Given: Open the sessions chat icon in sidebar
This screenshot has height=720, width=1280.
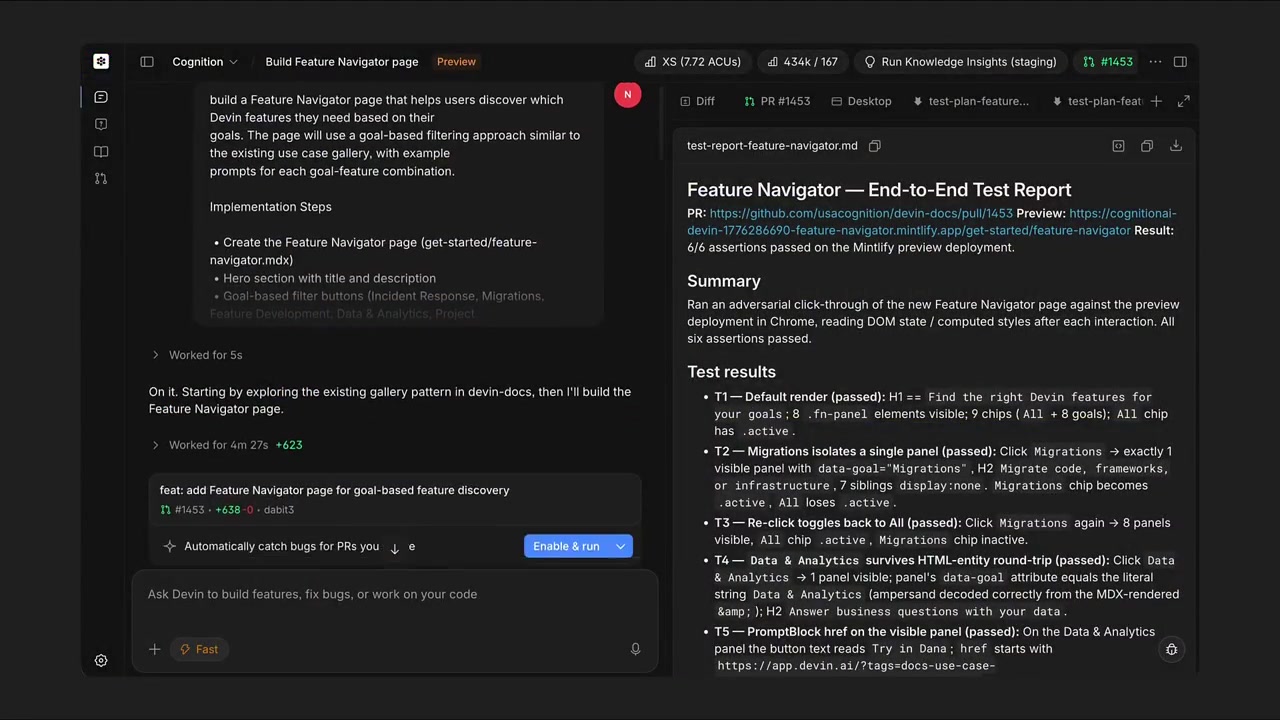Looking at the screenshot, I should coord(101,97).
